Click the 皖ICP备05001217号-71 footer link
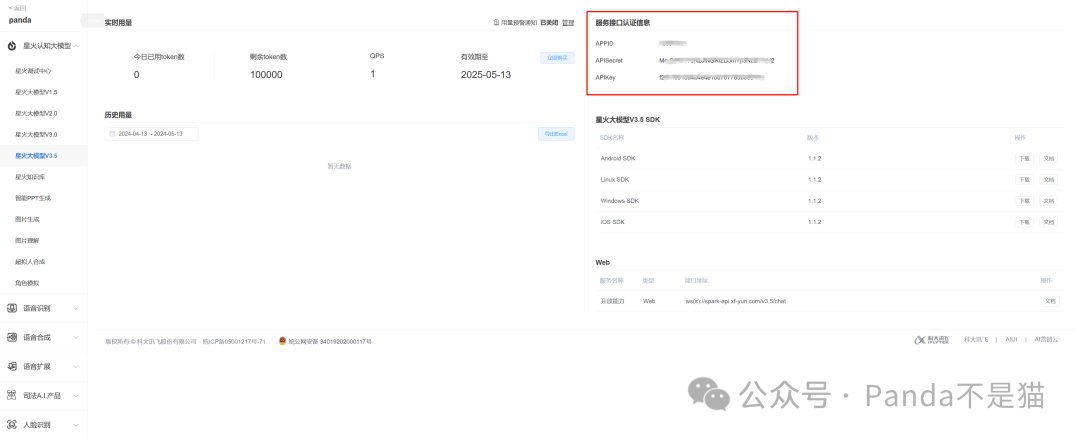 [x=234, y=340]
